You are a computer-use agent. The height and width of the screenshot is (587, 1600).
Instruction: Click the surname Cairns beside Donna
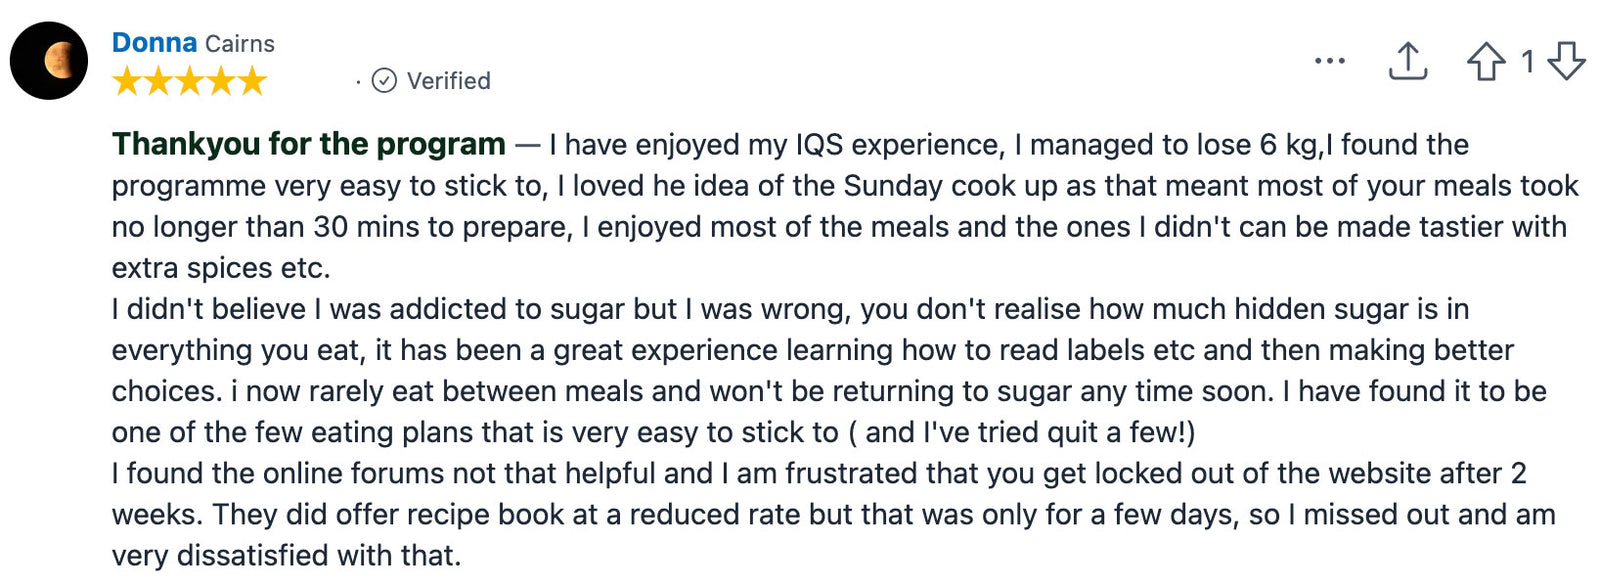click(240, 44)
